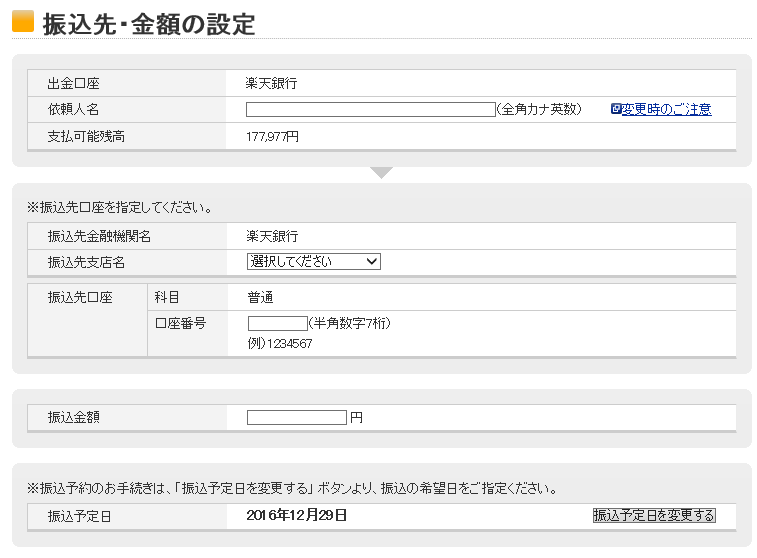
Task: Click the 口座番号 input field
Action: click(278, 323)
